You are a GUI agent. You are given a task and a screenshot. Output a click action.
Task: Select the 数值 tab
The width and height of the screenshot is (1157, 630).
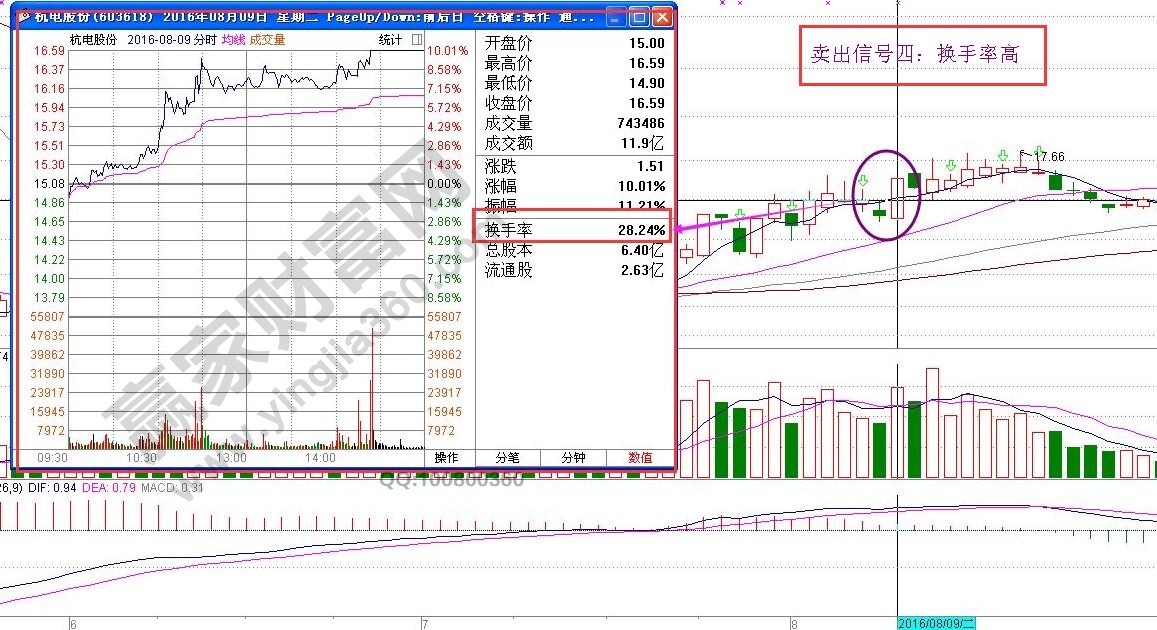click(x=640, y=458)
